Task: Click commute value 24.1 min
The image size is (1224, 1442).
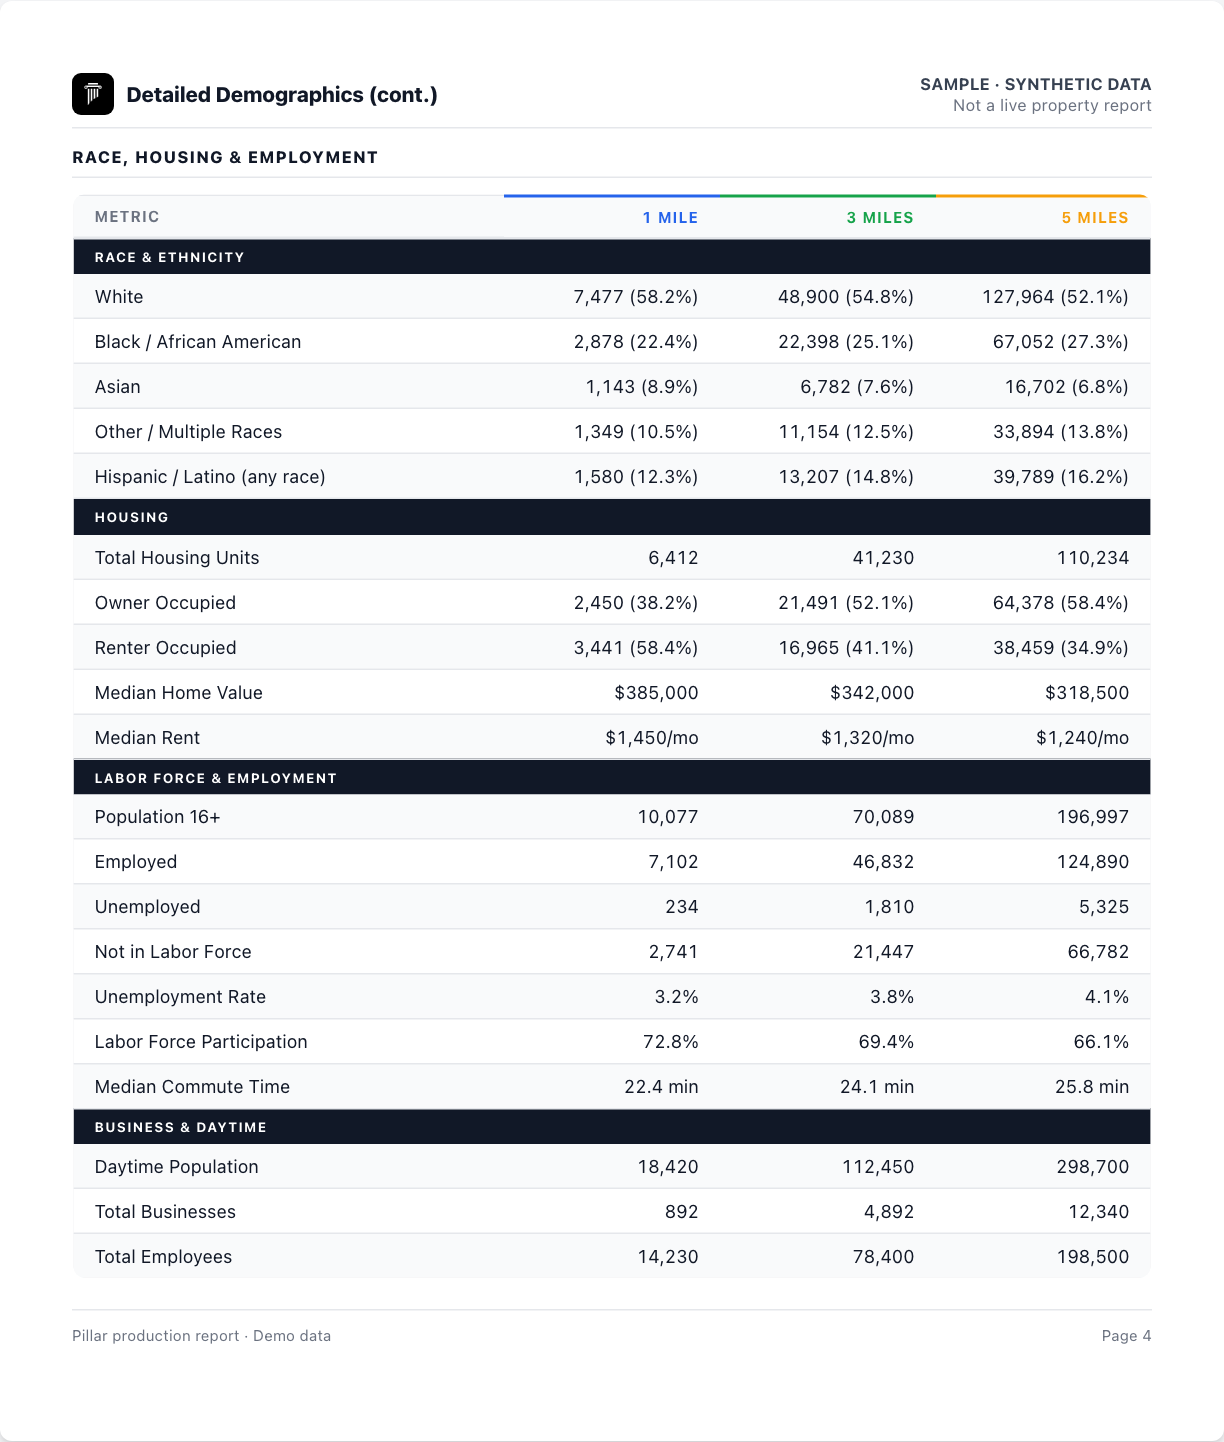Action: click(877, 1087)
